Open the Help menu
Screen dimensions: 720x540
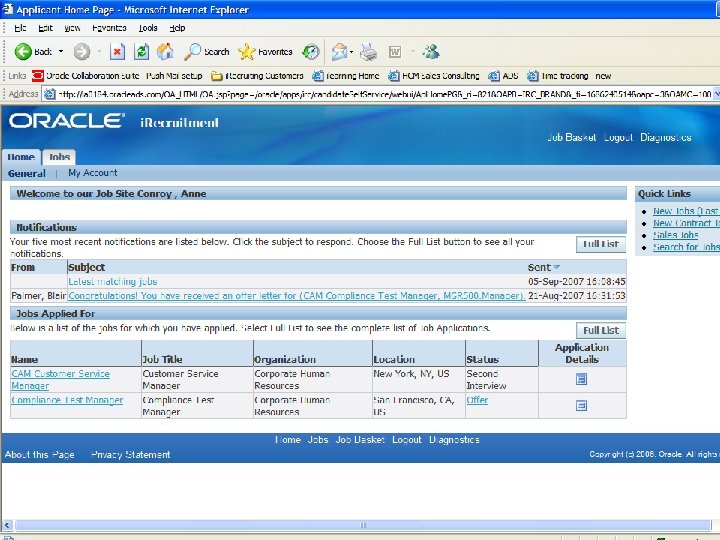177,28
